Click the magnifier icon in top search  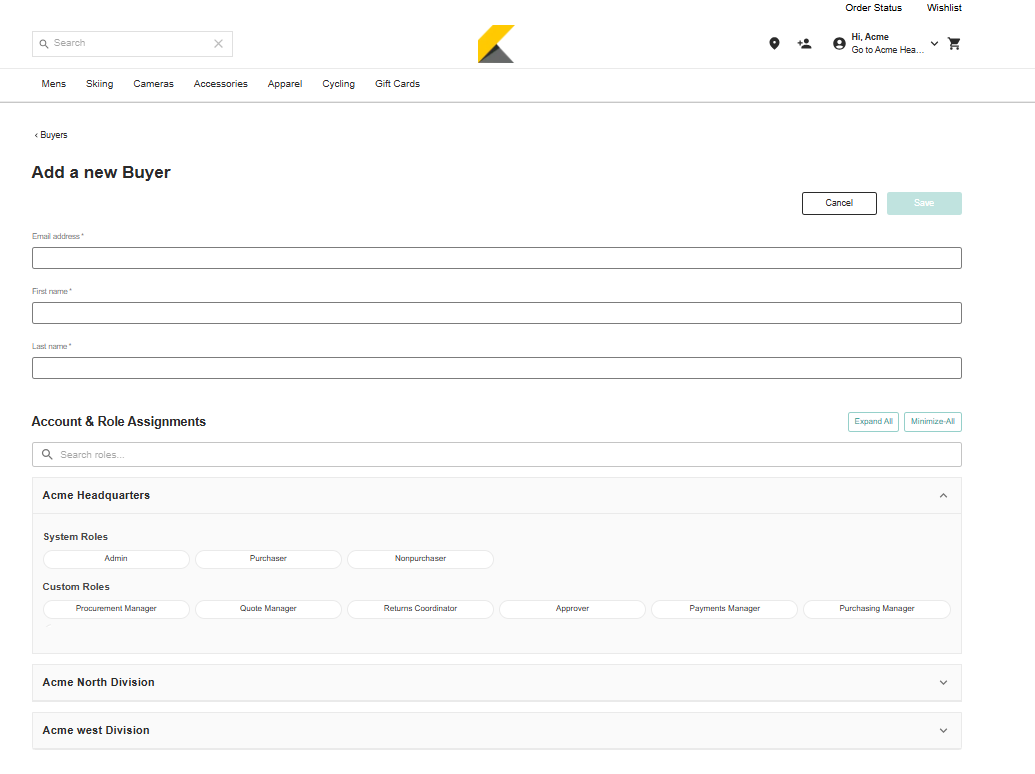pyautogui.click(x=44, y=44)
